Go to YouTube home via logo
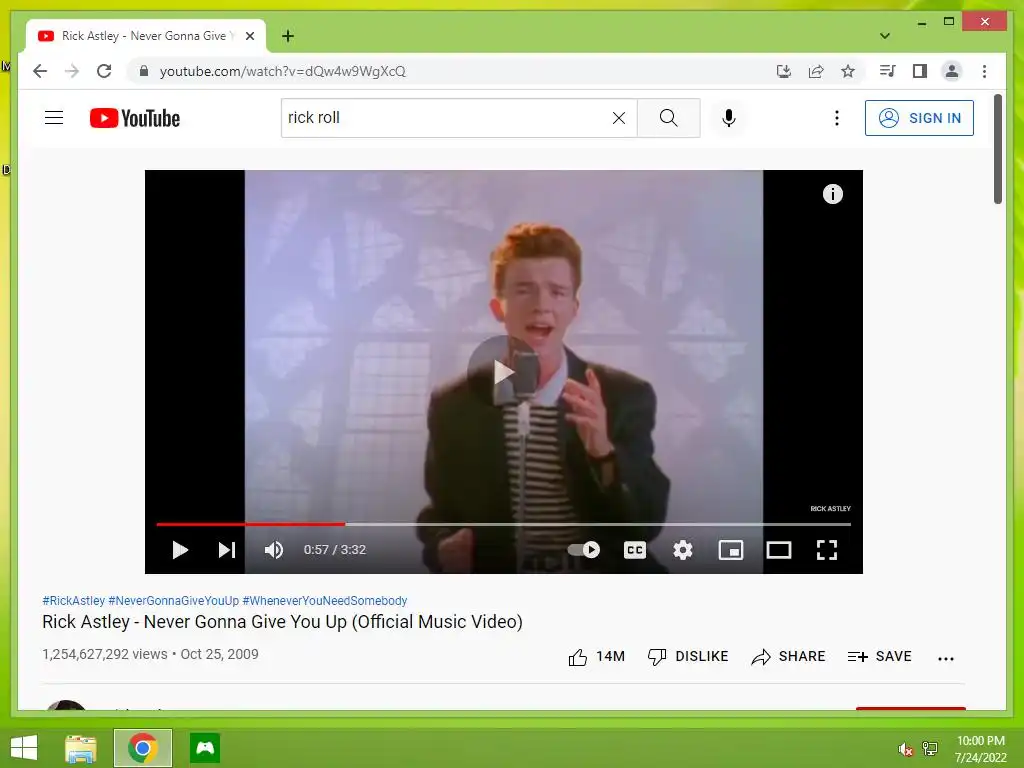The image size is (1024, 768). pos(135,118)
